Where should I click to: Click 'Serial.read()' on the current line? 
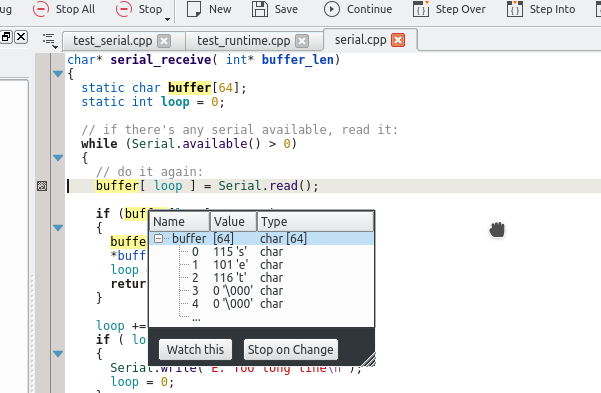pyautogui.click(x=265, y=186)
